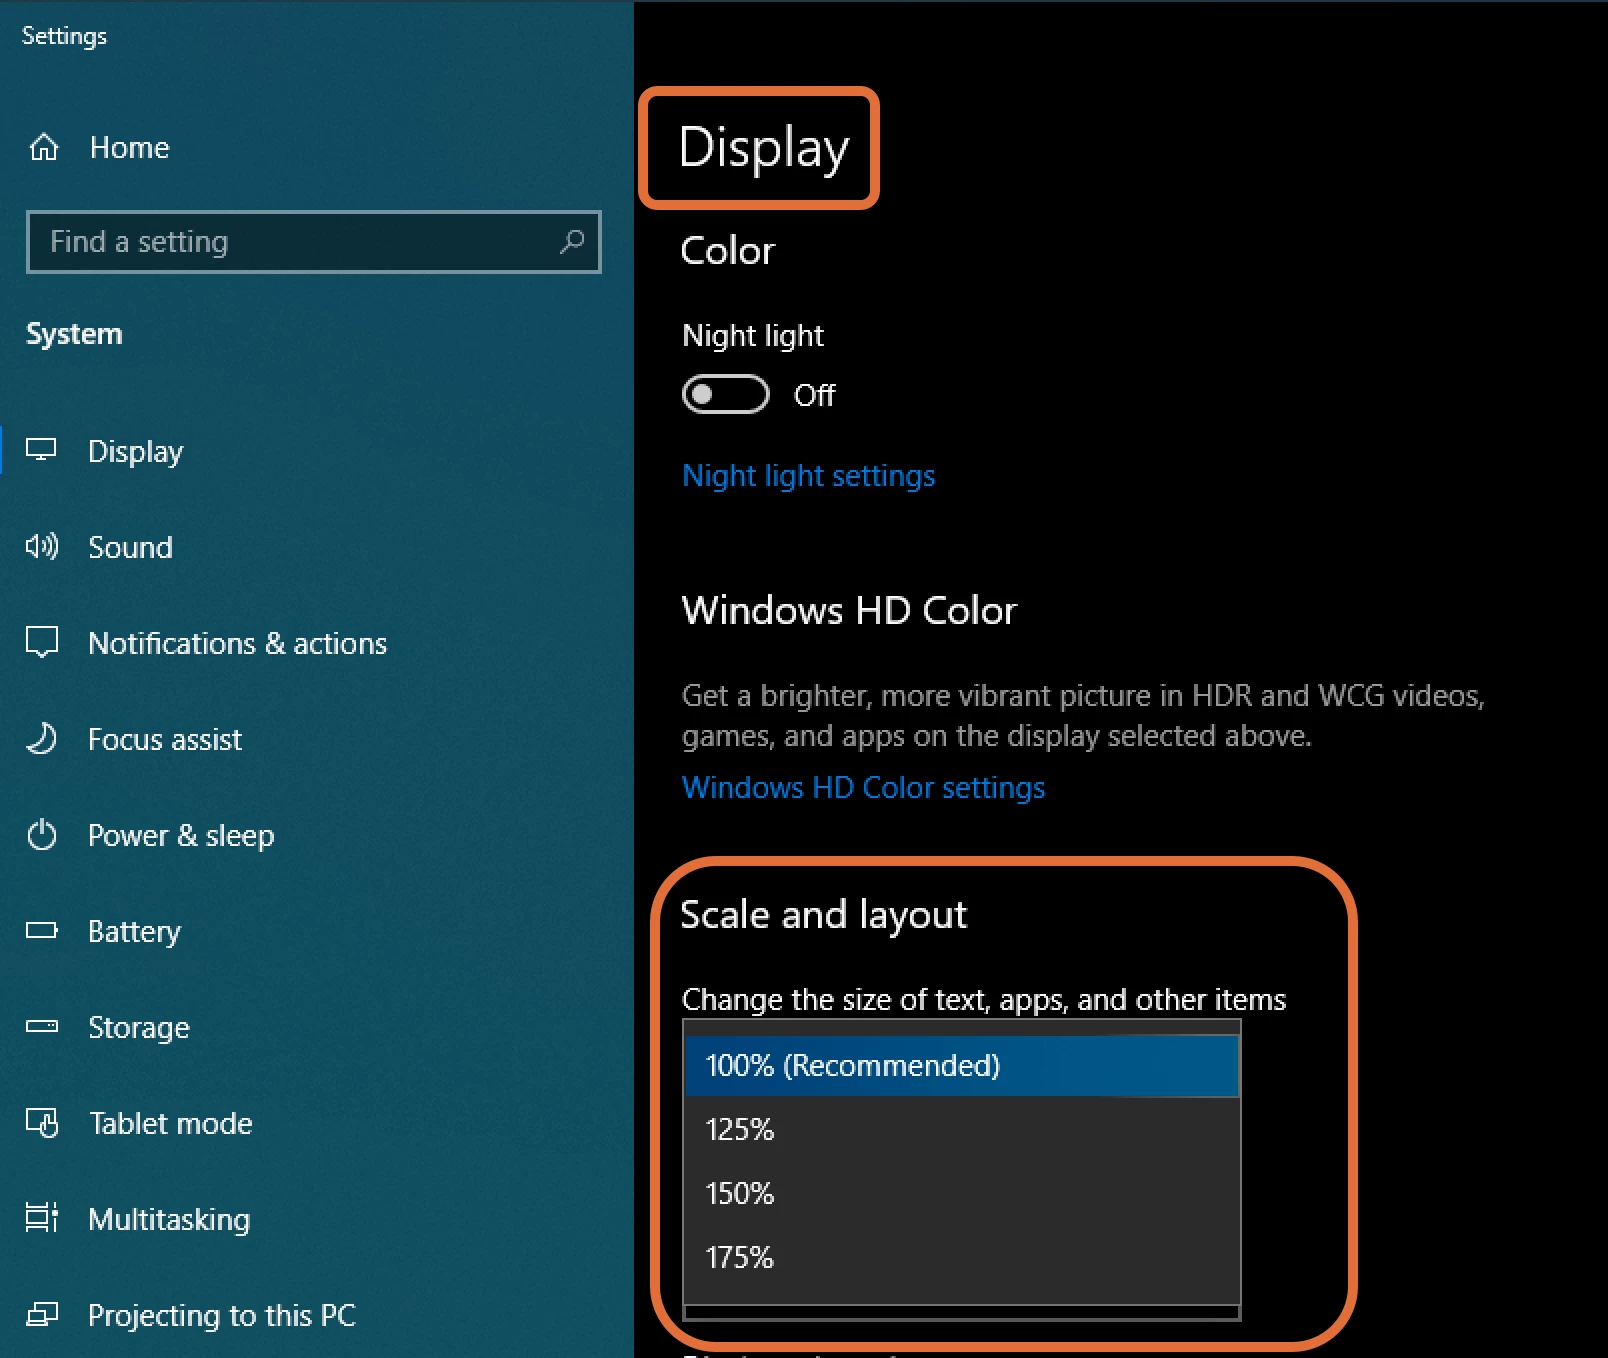The height and width of the screenshot is (1358, 1608).
Task: Click the Windows HD Color heading
Action: coord(849,610)
